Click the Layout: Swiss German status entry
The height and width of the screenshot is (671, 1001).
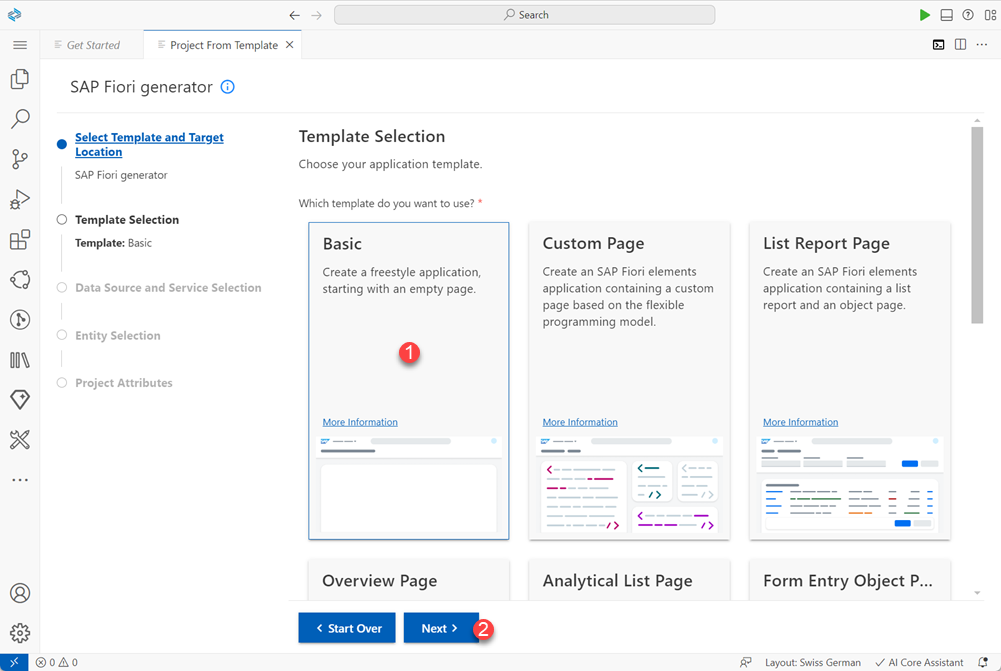coord(813,662)
